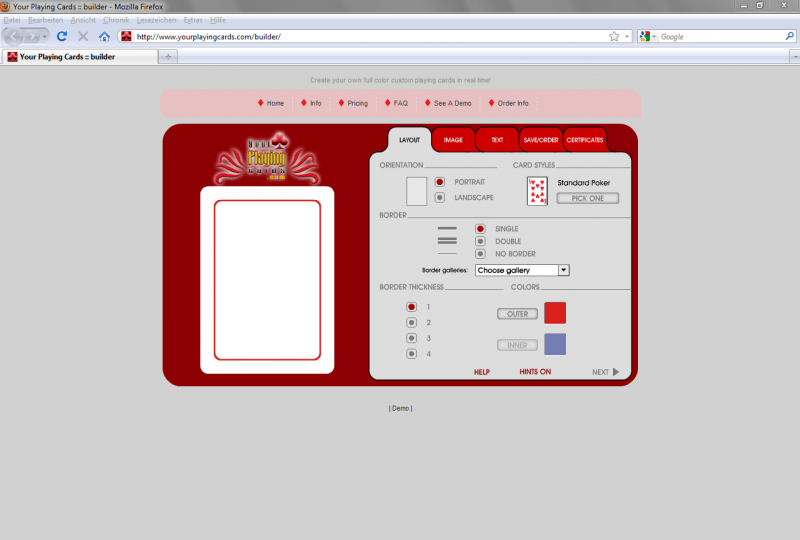Open the Datei menu
Image resolution: width=800 pixels, height=540 pixels.
(x=12, y=20)
